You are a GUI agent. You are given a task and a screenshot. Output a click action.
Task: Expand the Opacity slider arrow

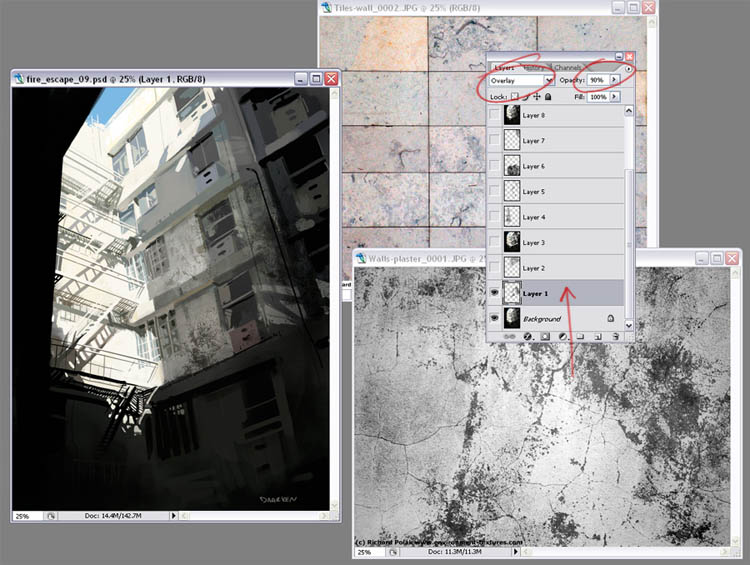click(614, 79)
